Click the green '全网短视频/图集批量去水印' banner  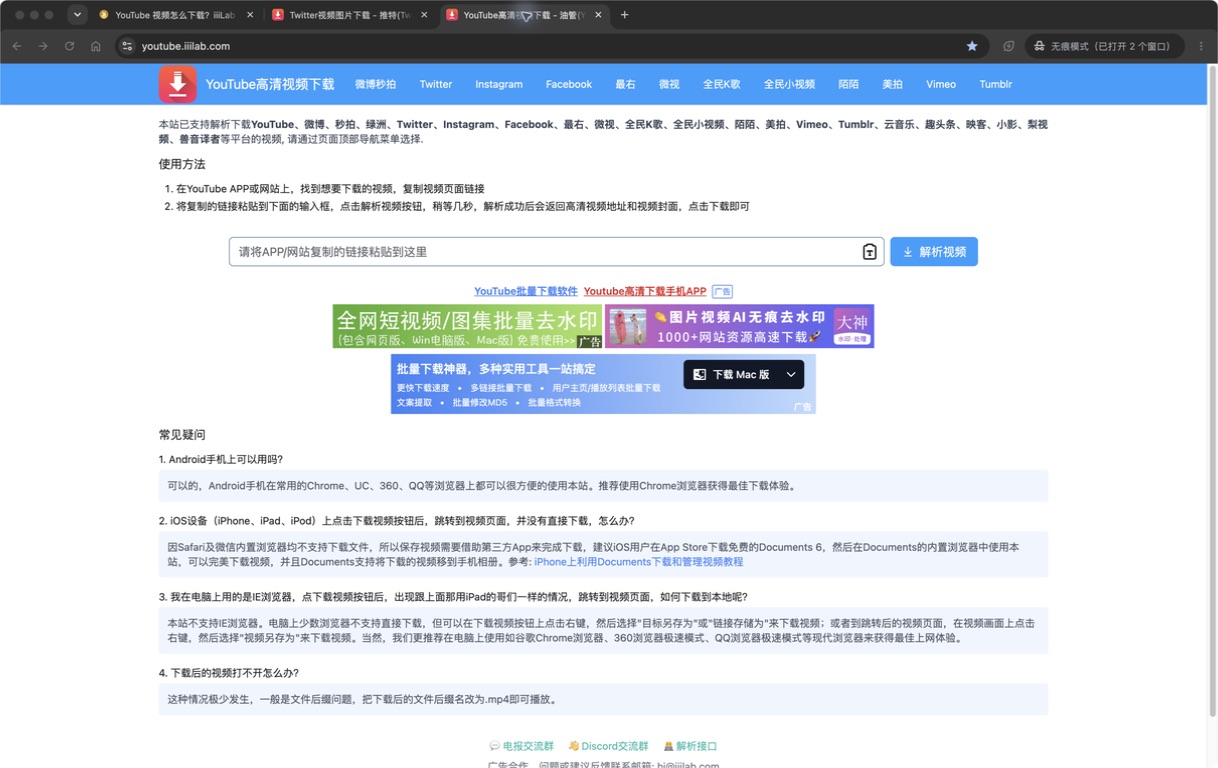(x=467, y=326)
